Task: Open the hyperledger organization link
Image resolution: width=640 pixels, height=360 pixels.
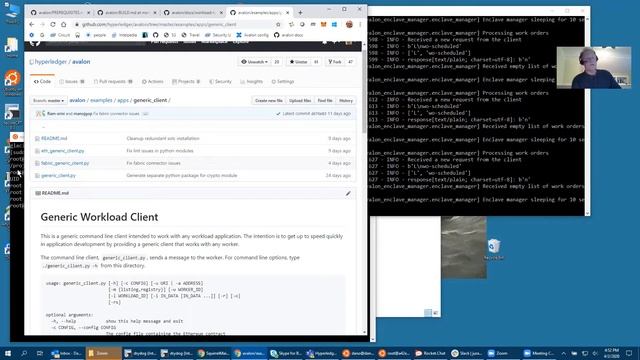Action: tap(51, 62)
